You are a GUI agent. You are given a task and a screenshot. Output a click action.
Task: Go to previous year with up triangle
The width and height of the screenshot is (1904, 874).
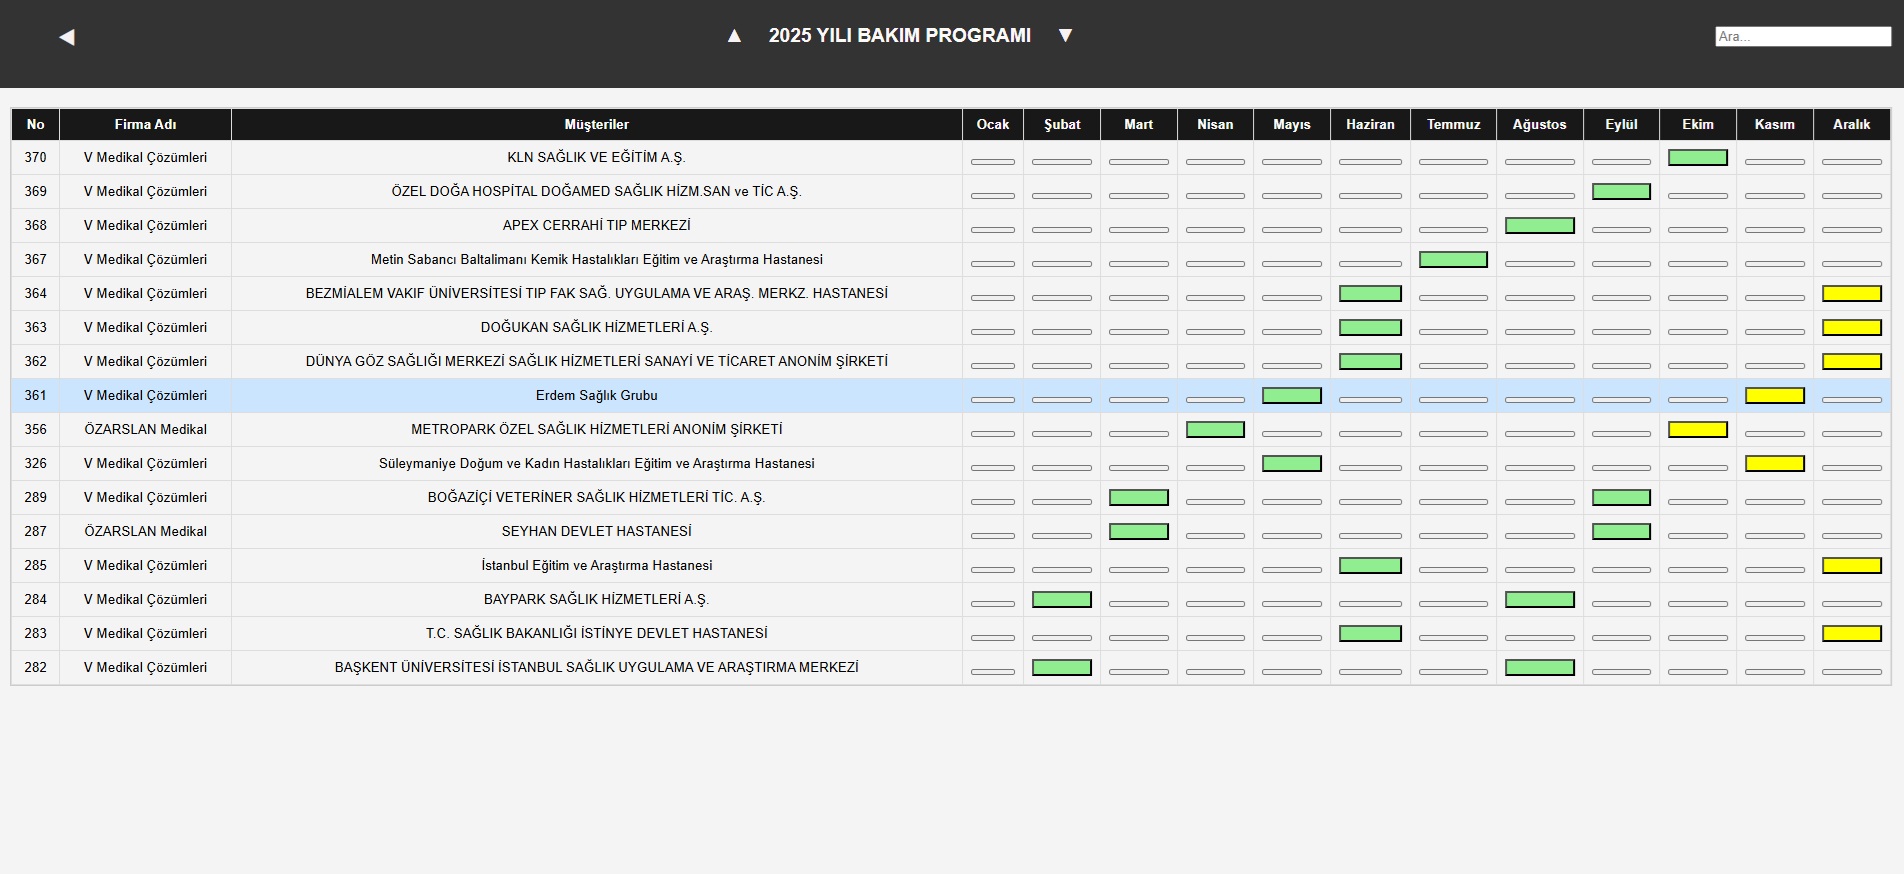734,36
